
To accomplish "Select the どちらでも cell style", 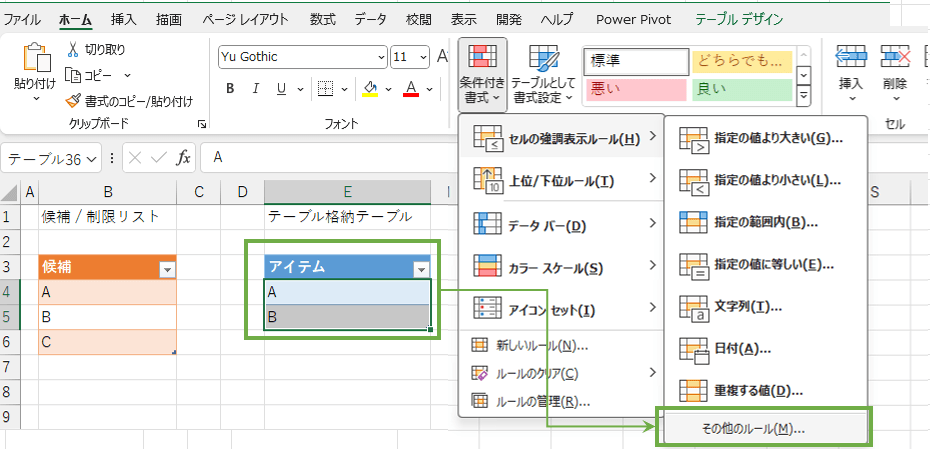I will (742, 61).
